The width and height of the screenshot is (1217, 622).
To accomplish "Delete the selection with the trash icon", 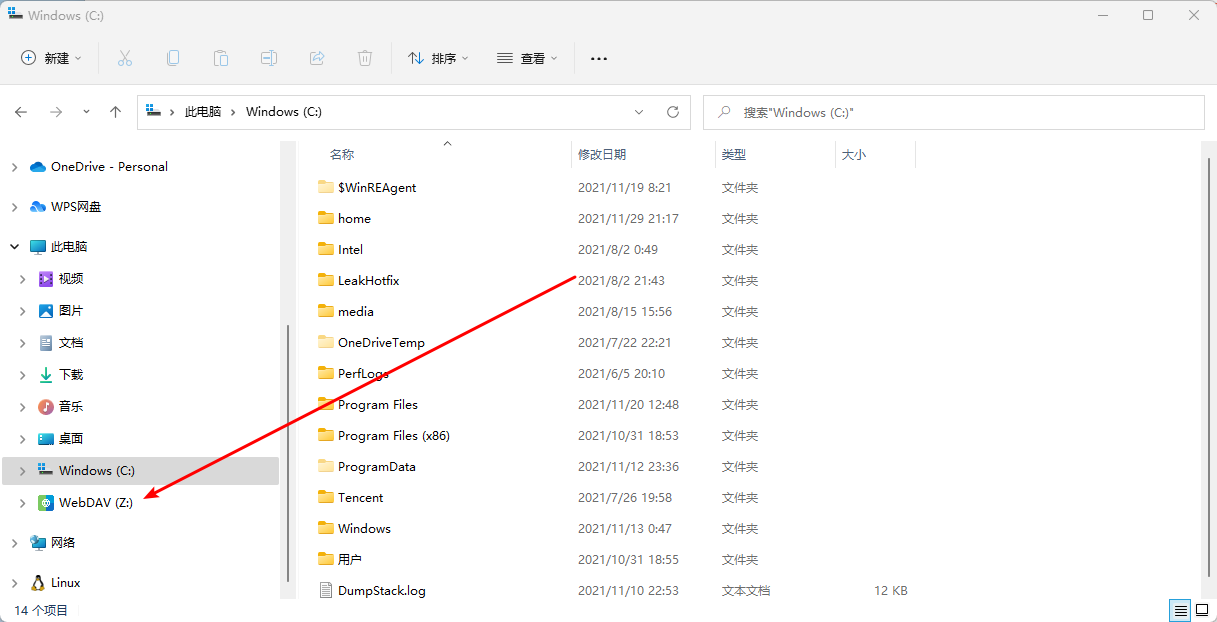I will [x=364, y=58].
